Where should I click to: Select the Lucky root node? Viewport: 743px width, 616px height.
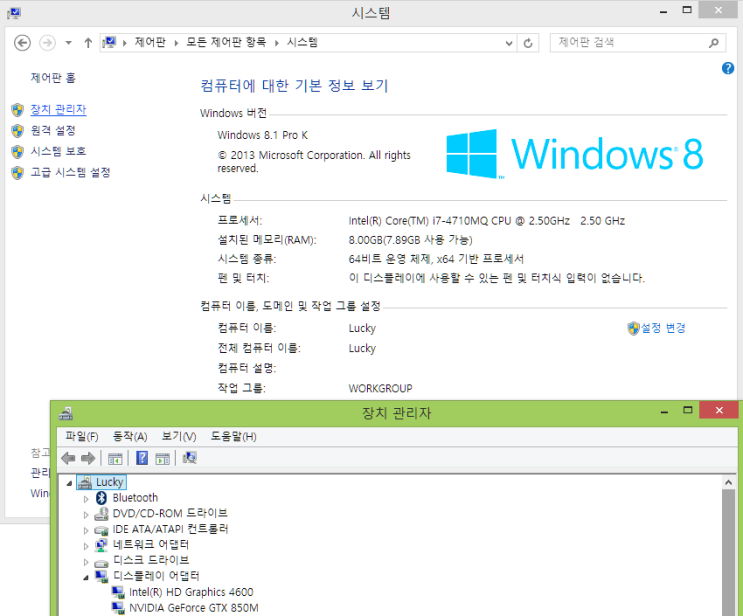click(101, 482)
